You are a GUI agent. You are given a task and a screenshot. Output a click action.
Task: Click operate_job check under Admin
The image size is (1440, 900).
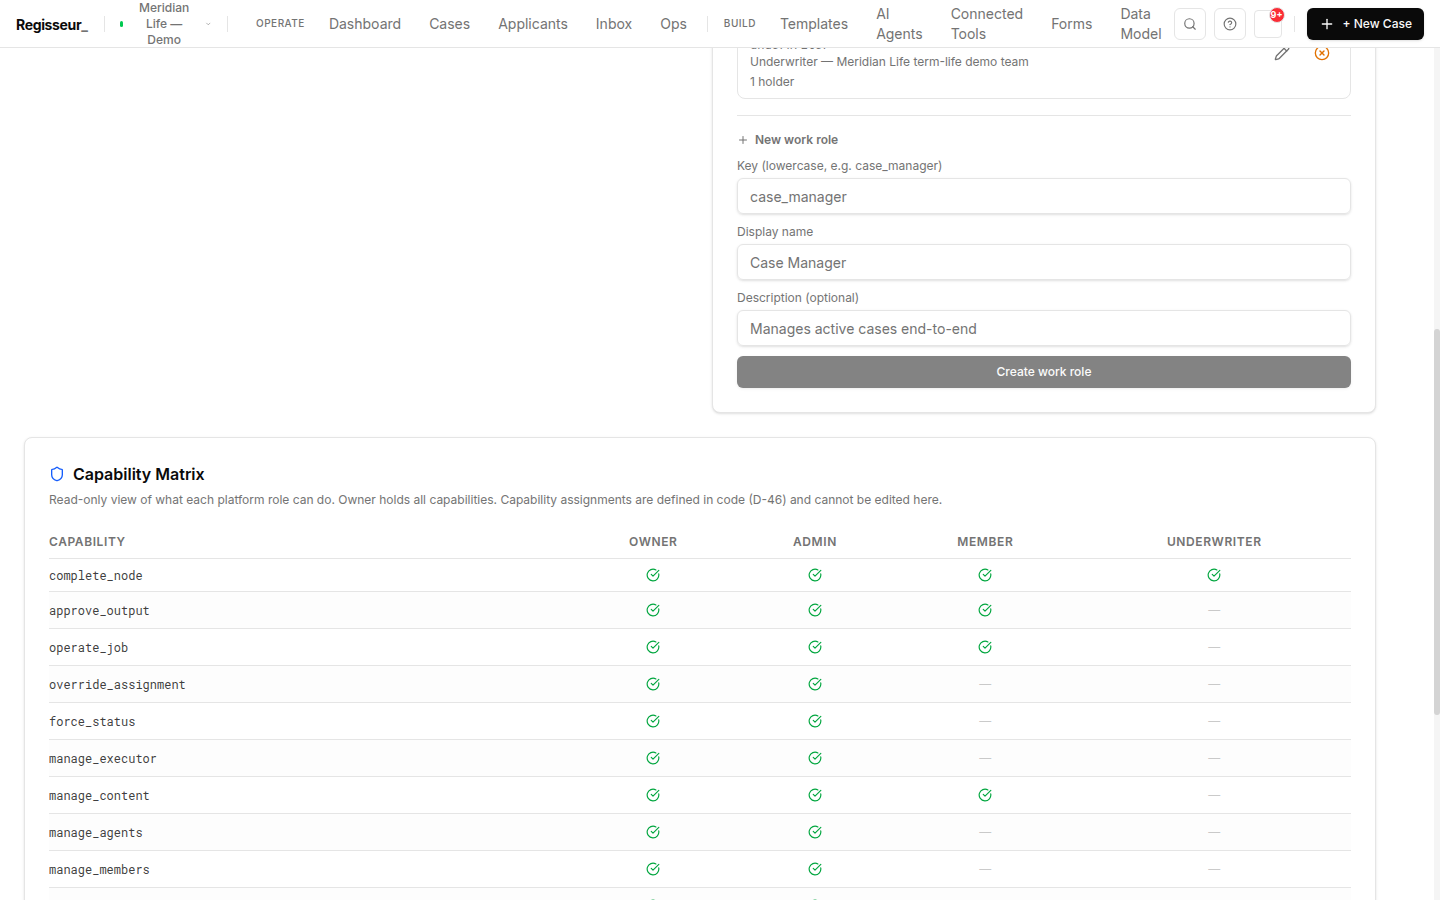[815, 647]
